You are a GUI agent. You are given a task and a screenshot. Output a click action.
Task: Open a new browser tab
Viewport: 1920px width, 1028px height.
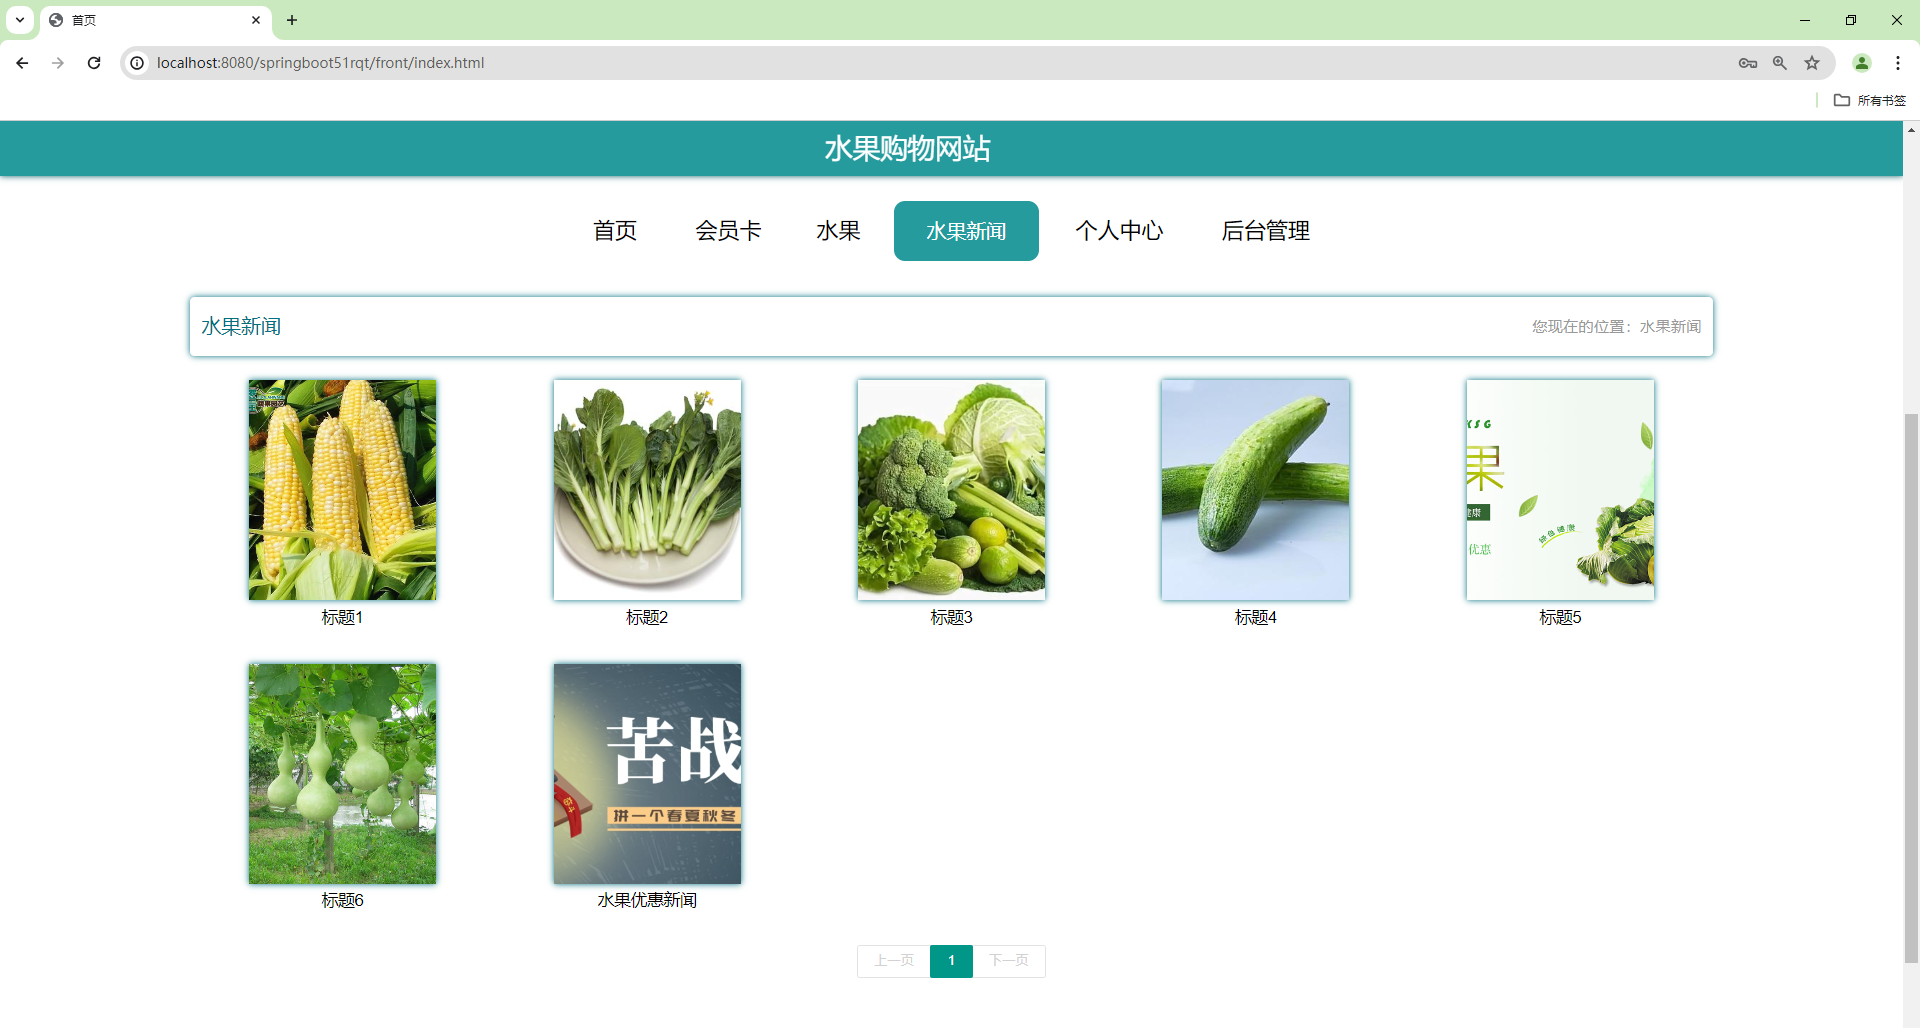(292, 20)
